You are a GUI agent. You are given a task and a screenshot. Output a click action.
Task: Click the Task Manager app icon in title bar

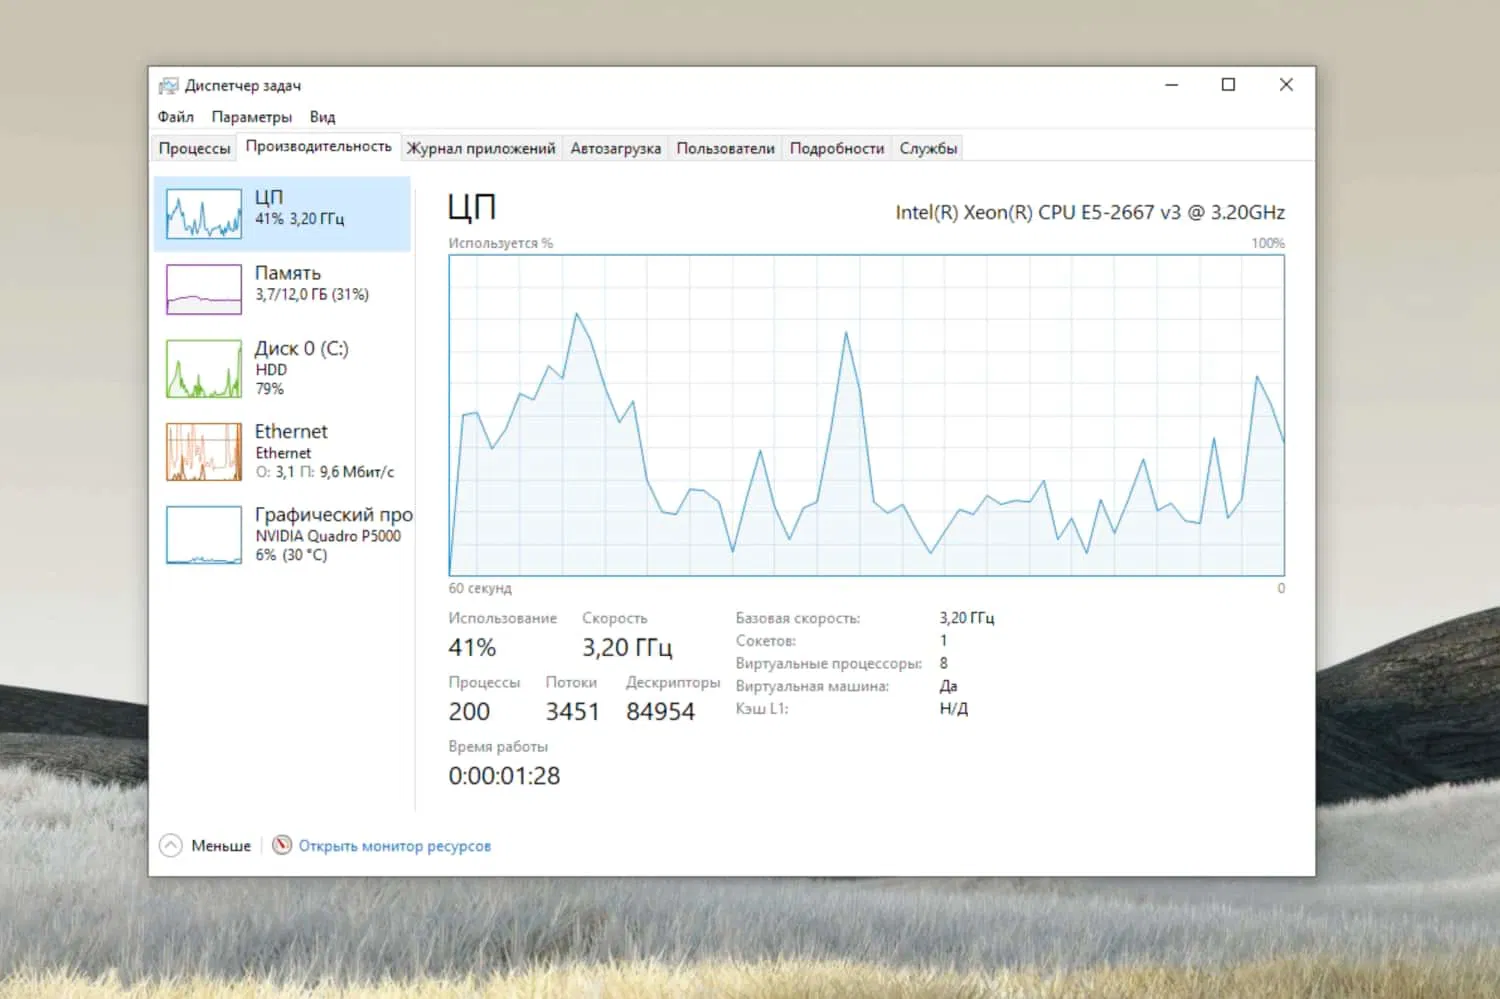pos(168,86)
